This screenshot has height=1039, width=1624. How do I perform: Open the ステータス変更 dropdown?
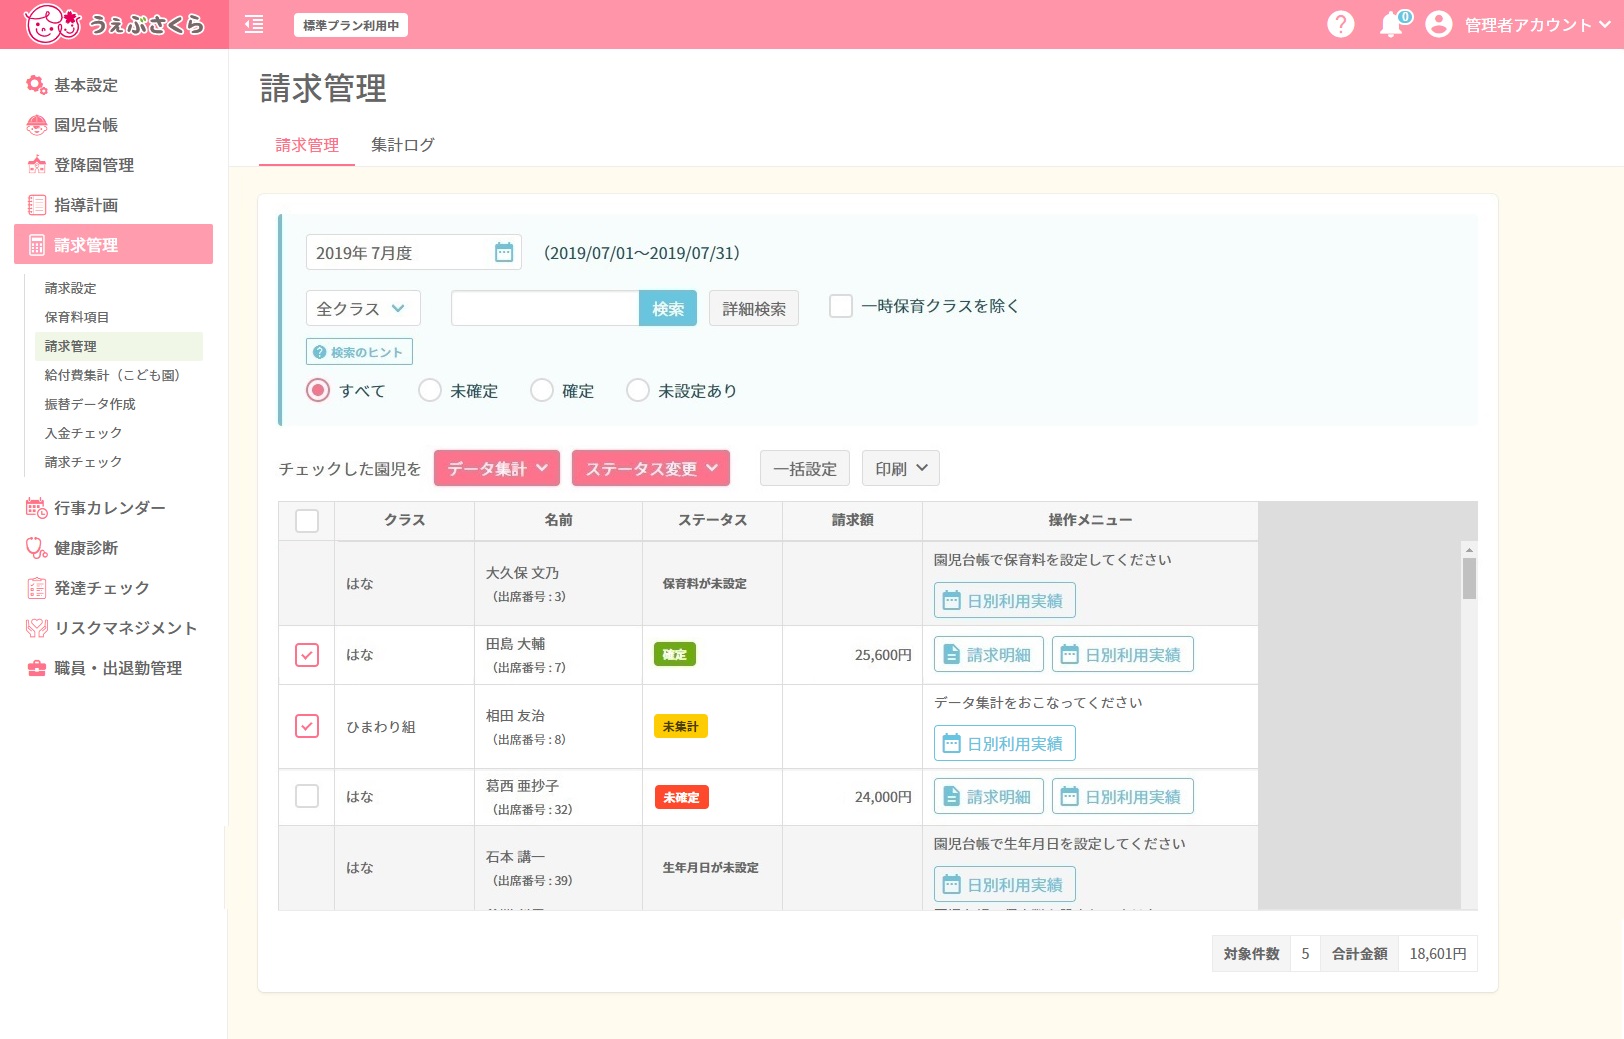(651, 468)
